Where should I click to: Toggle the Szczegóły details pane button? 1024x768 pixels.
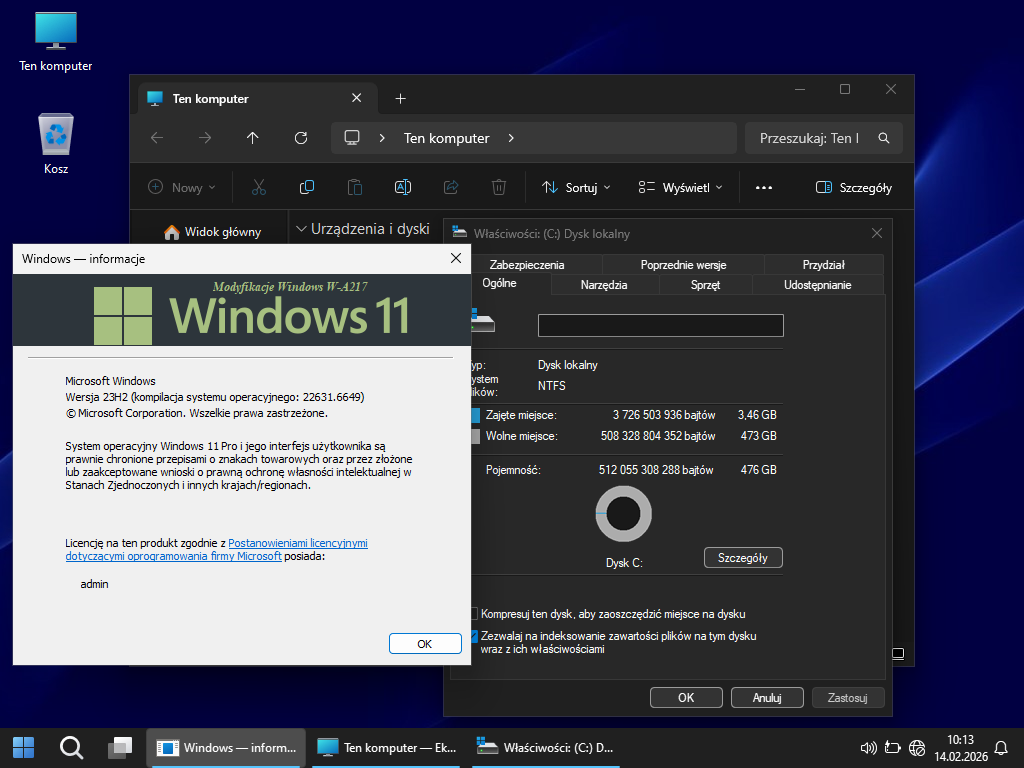tap(853, 187)
